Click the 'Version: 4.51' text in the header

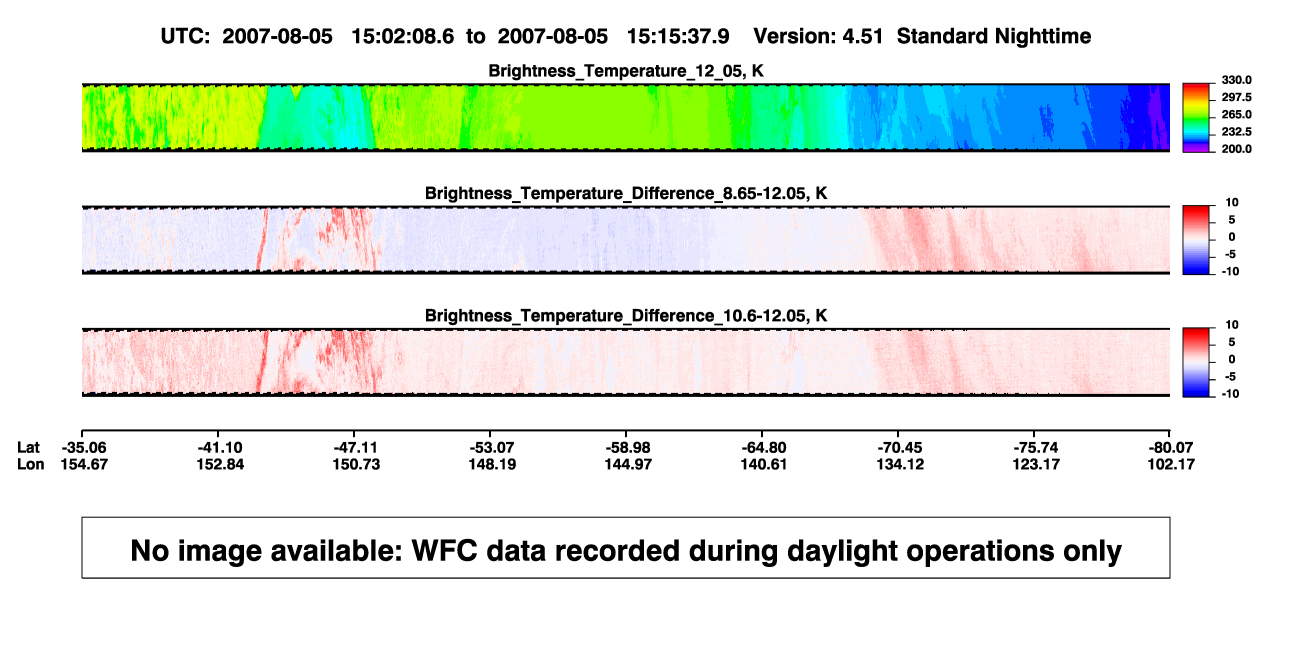(x=820, y=36)
